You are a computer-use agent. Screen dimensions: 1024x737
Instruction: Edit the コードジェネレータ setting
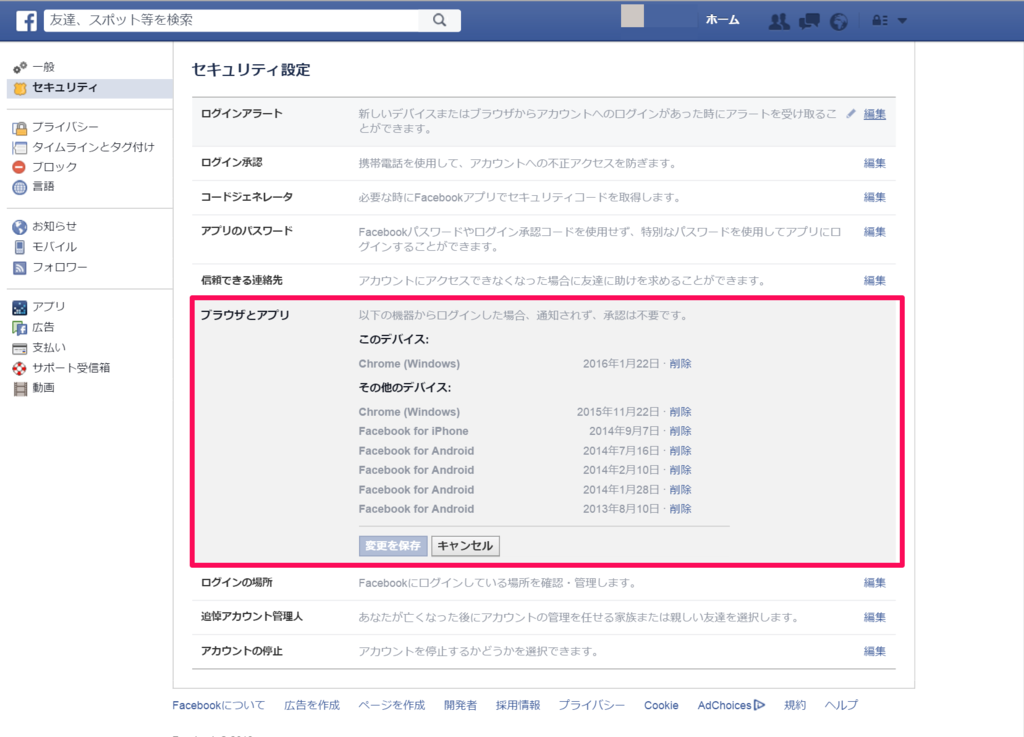click(x=874, y=197)
